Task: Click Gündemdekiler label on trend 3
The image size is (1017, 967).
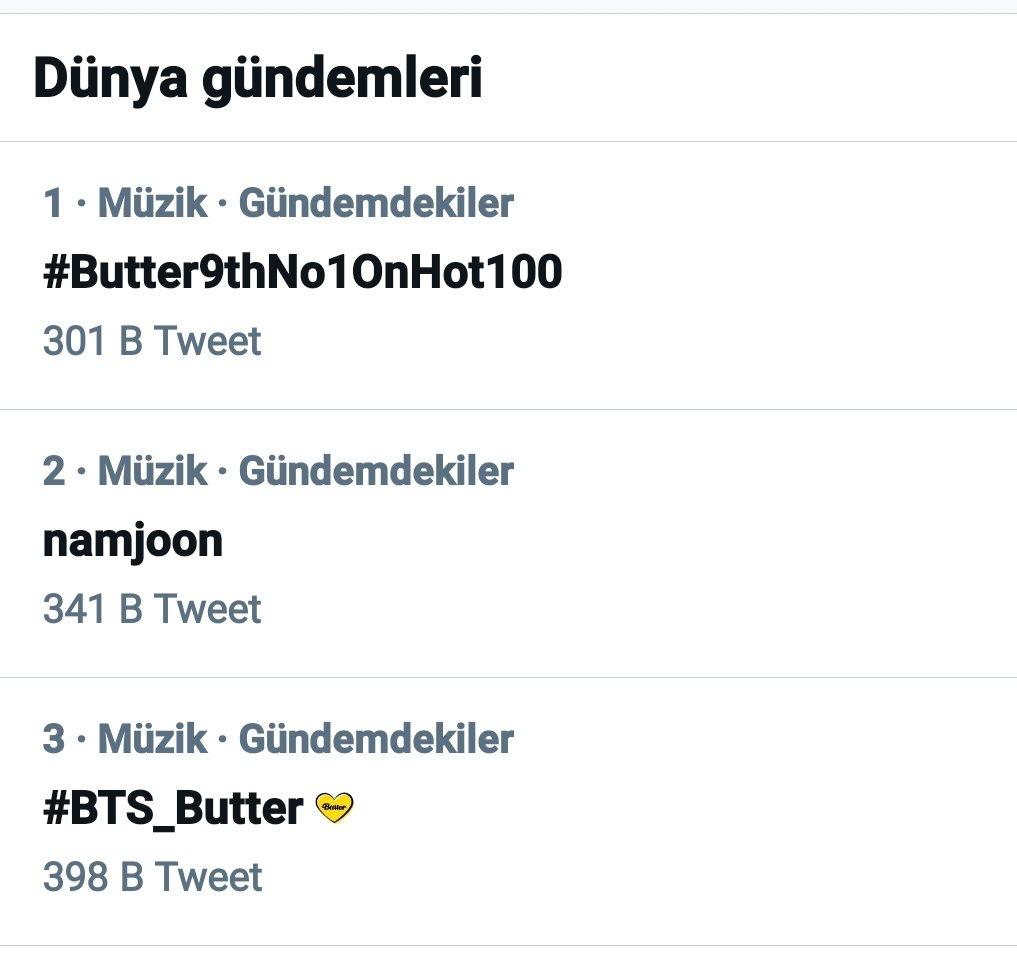Action: (x=376, y=739)
